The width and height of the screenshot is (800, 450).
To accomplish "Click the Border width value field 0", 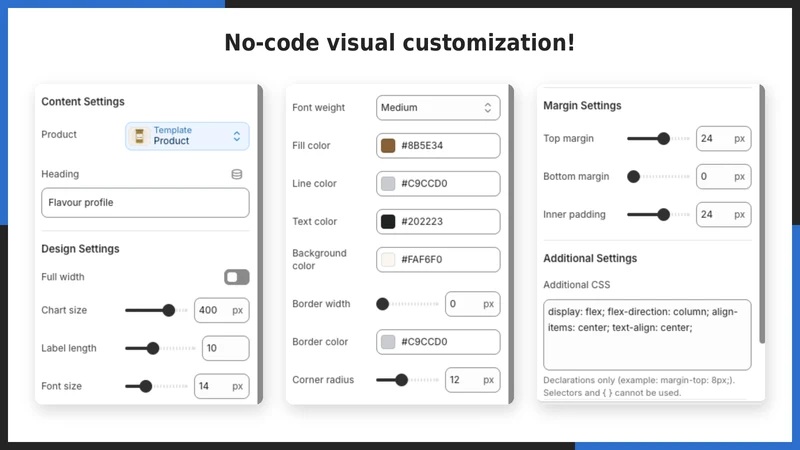I will pyautogui.click(x=472, y=304).
